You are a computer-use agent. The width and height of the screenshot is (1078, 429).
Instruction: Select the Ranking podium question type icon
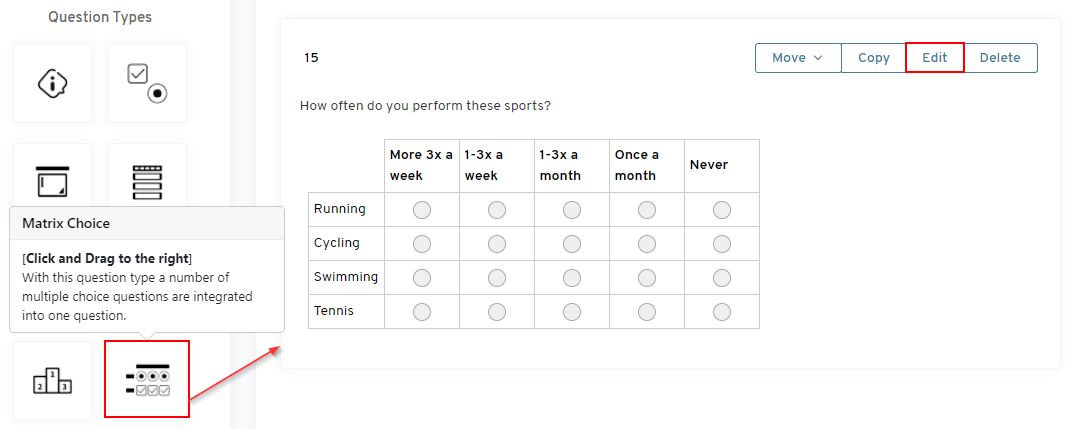[x=52, y=380]
